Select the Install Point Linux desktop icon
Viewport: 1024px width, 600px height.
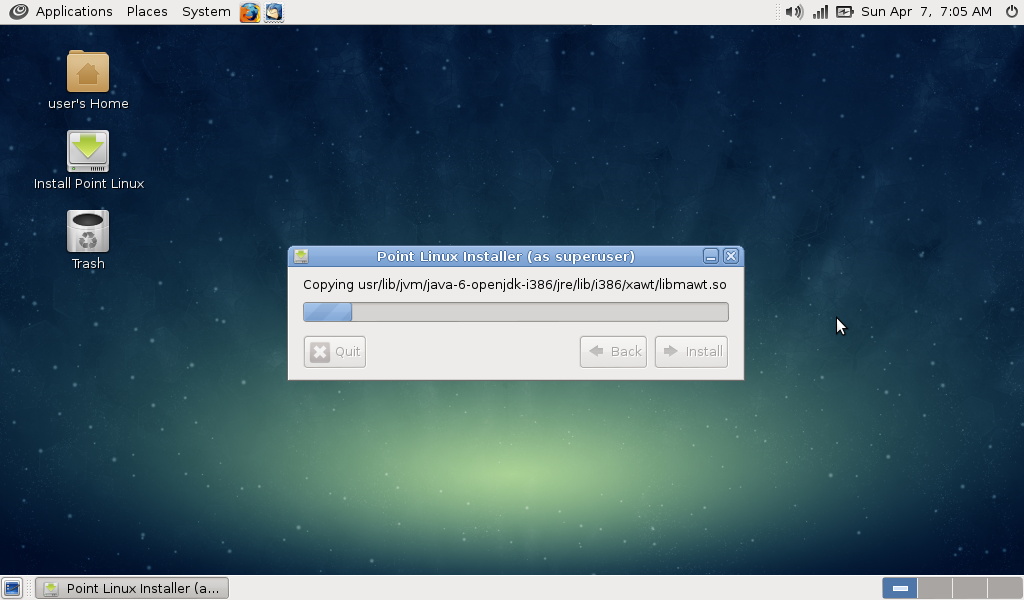tap(88, 161)
